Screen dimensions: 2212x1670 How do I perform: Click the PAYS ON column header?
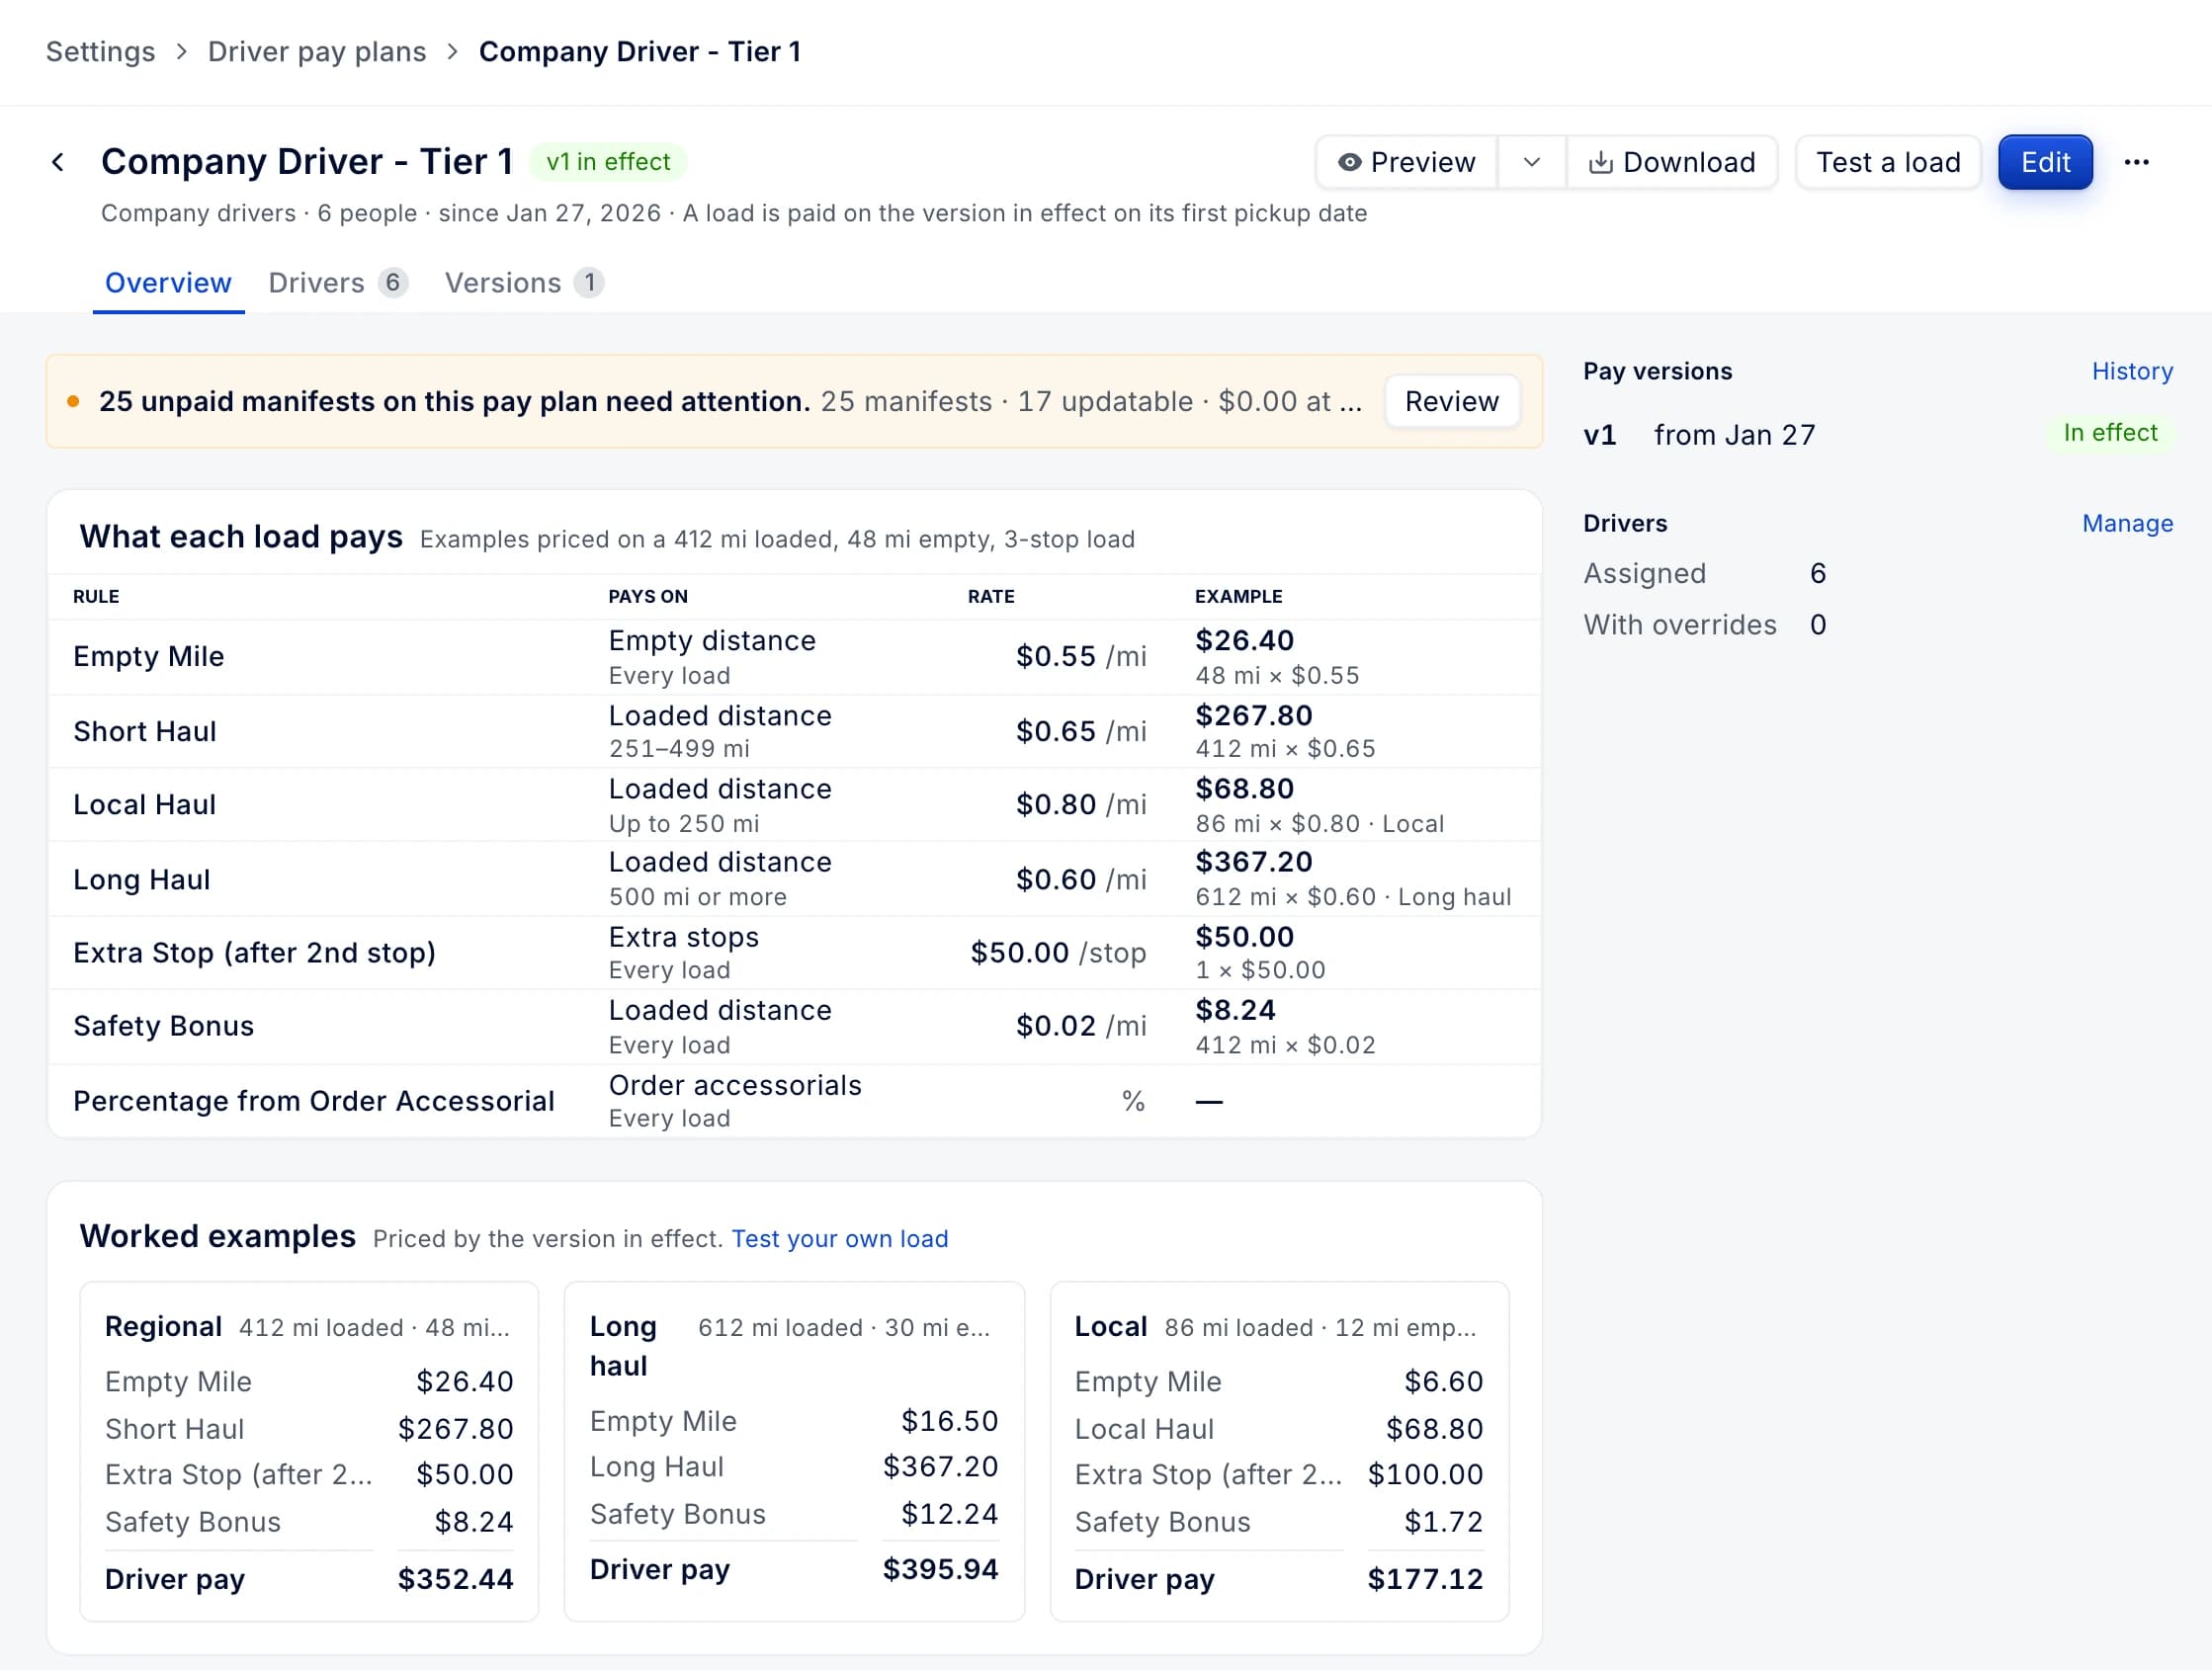pyautogui.click(x=648, y=596)
